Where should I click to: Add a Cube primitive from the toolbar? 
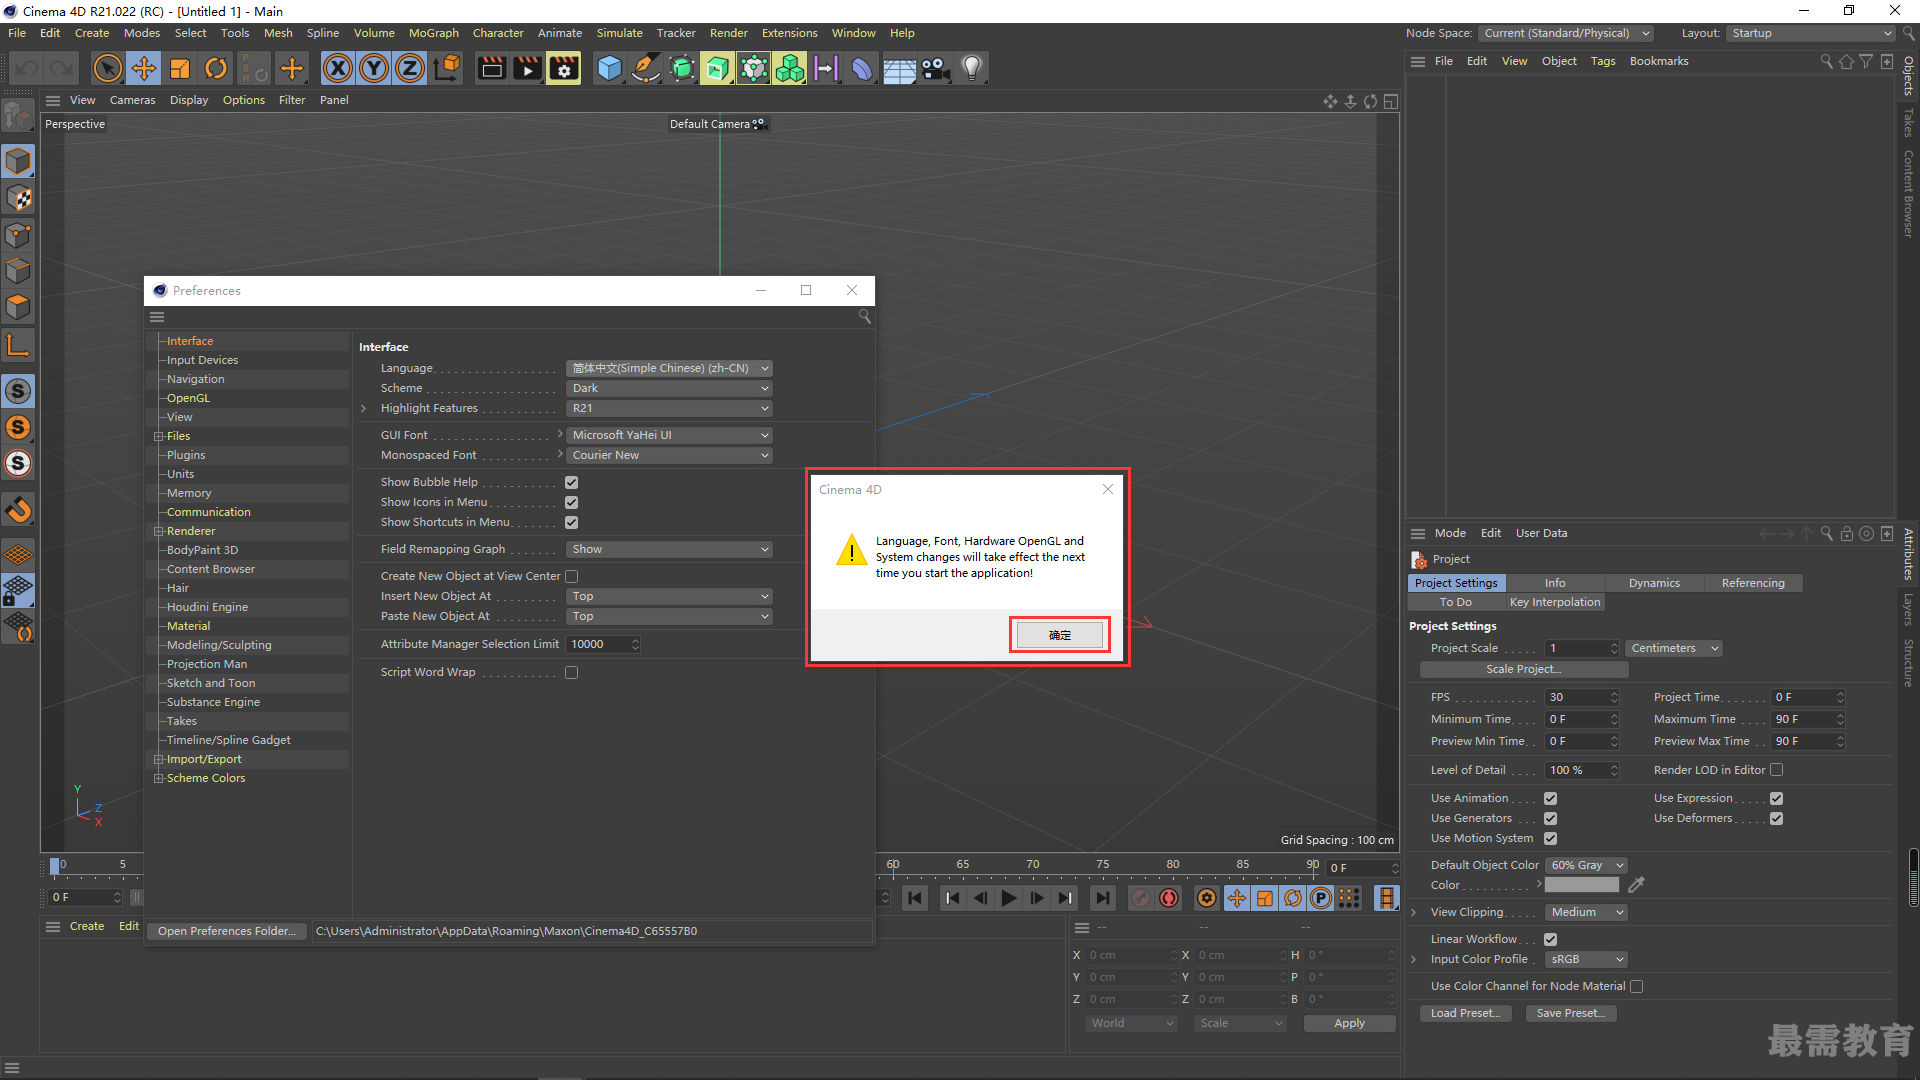coord(609,68)
